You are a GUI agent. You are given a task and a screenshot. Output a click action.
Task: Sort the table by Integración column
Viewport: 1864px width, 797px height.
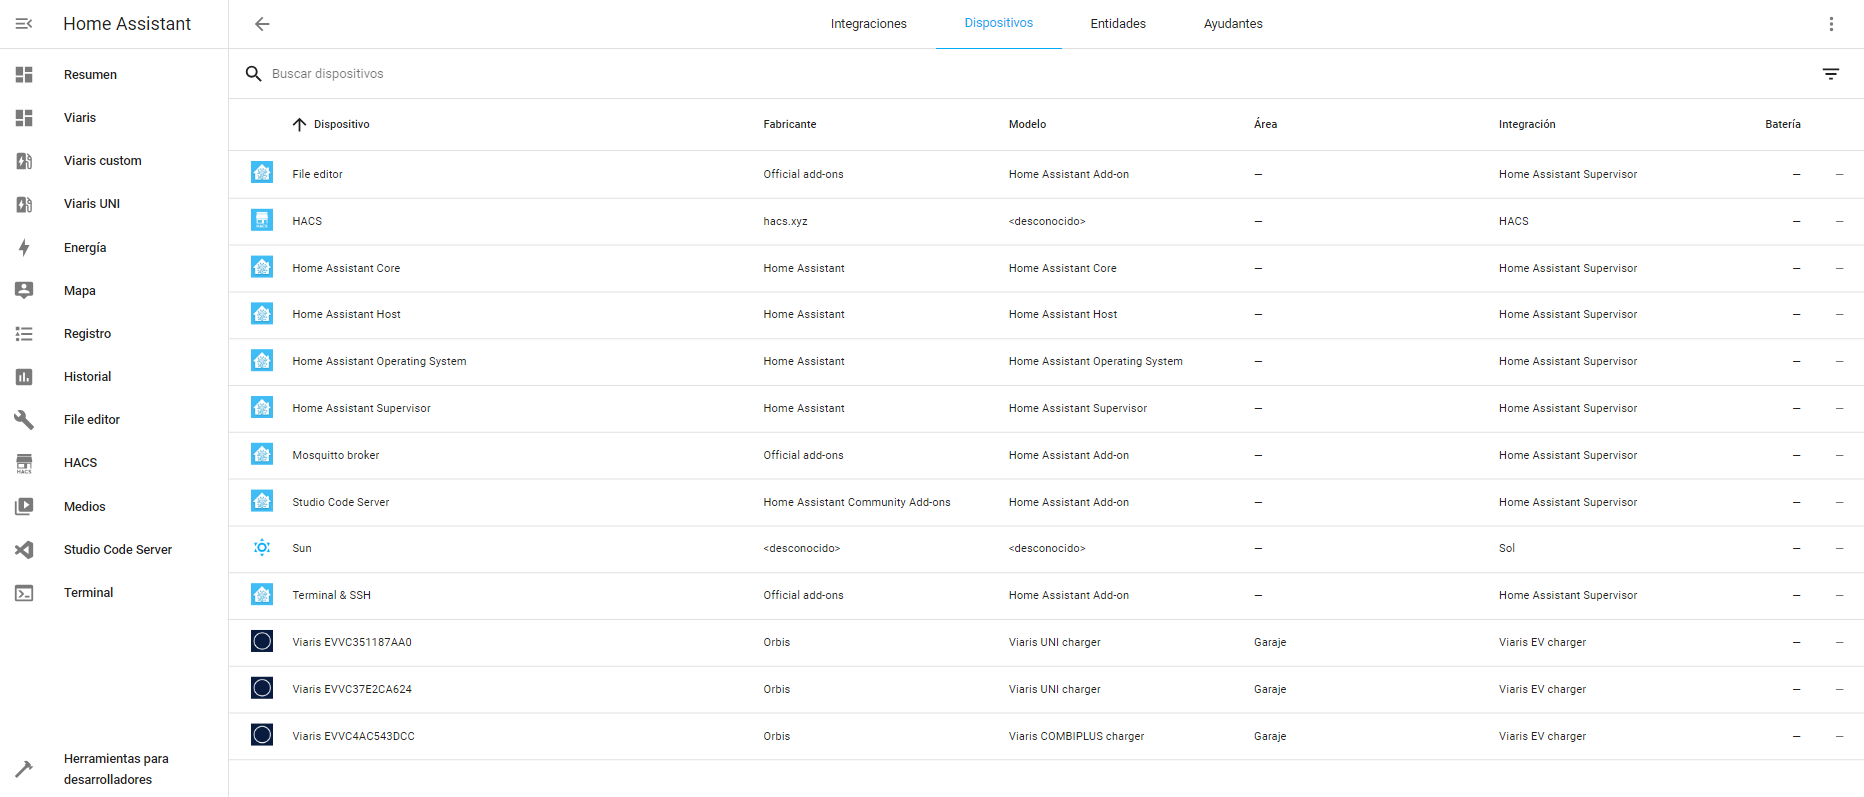click(1527, 124)
